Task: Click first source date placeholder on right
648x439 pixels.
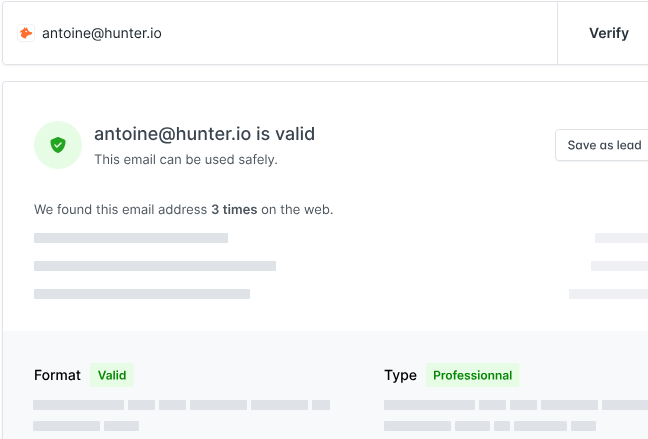Action: (621, 238)
